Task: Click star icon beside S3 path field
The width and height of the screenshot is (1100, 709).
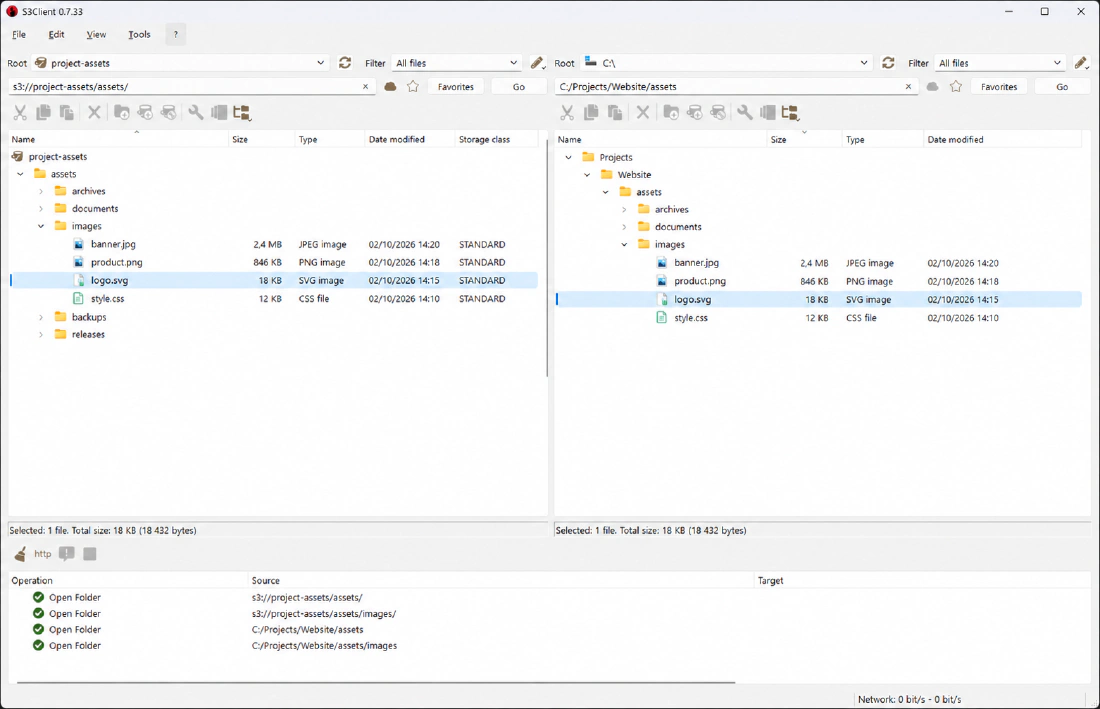Action: [x=413, y=86]
